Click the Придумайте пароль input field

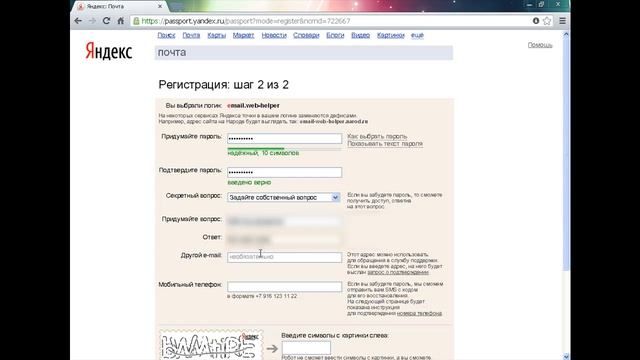click(284, 138)
